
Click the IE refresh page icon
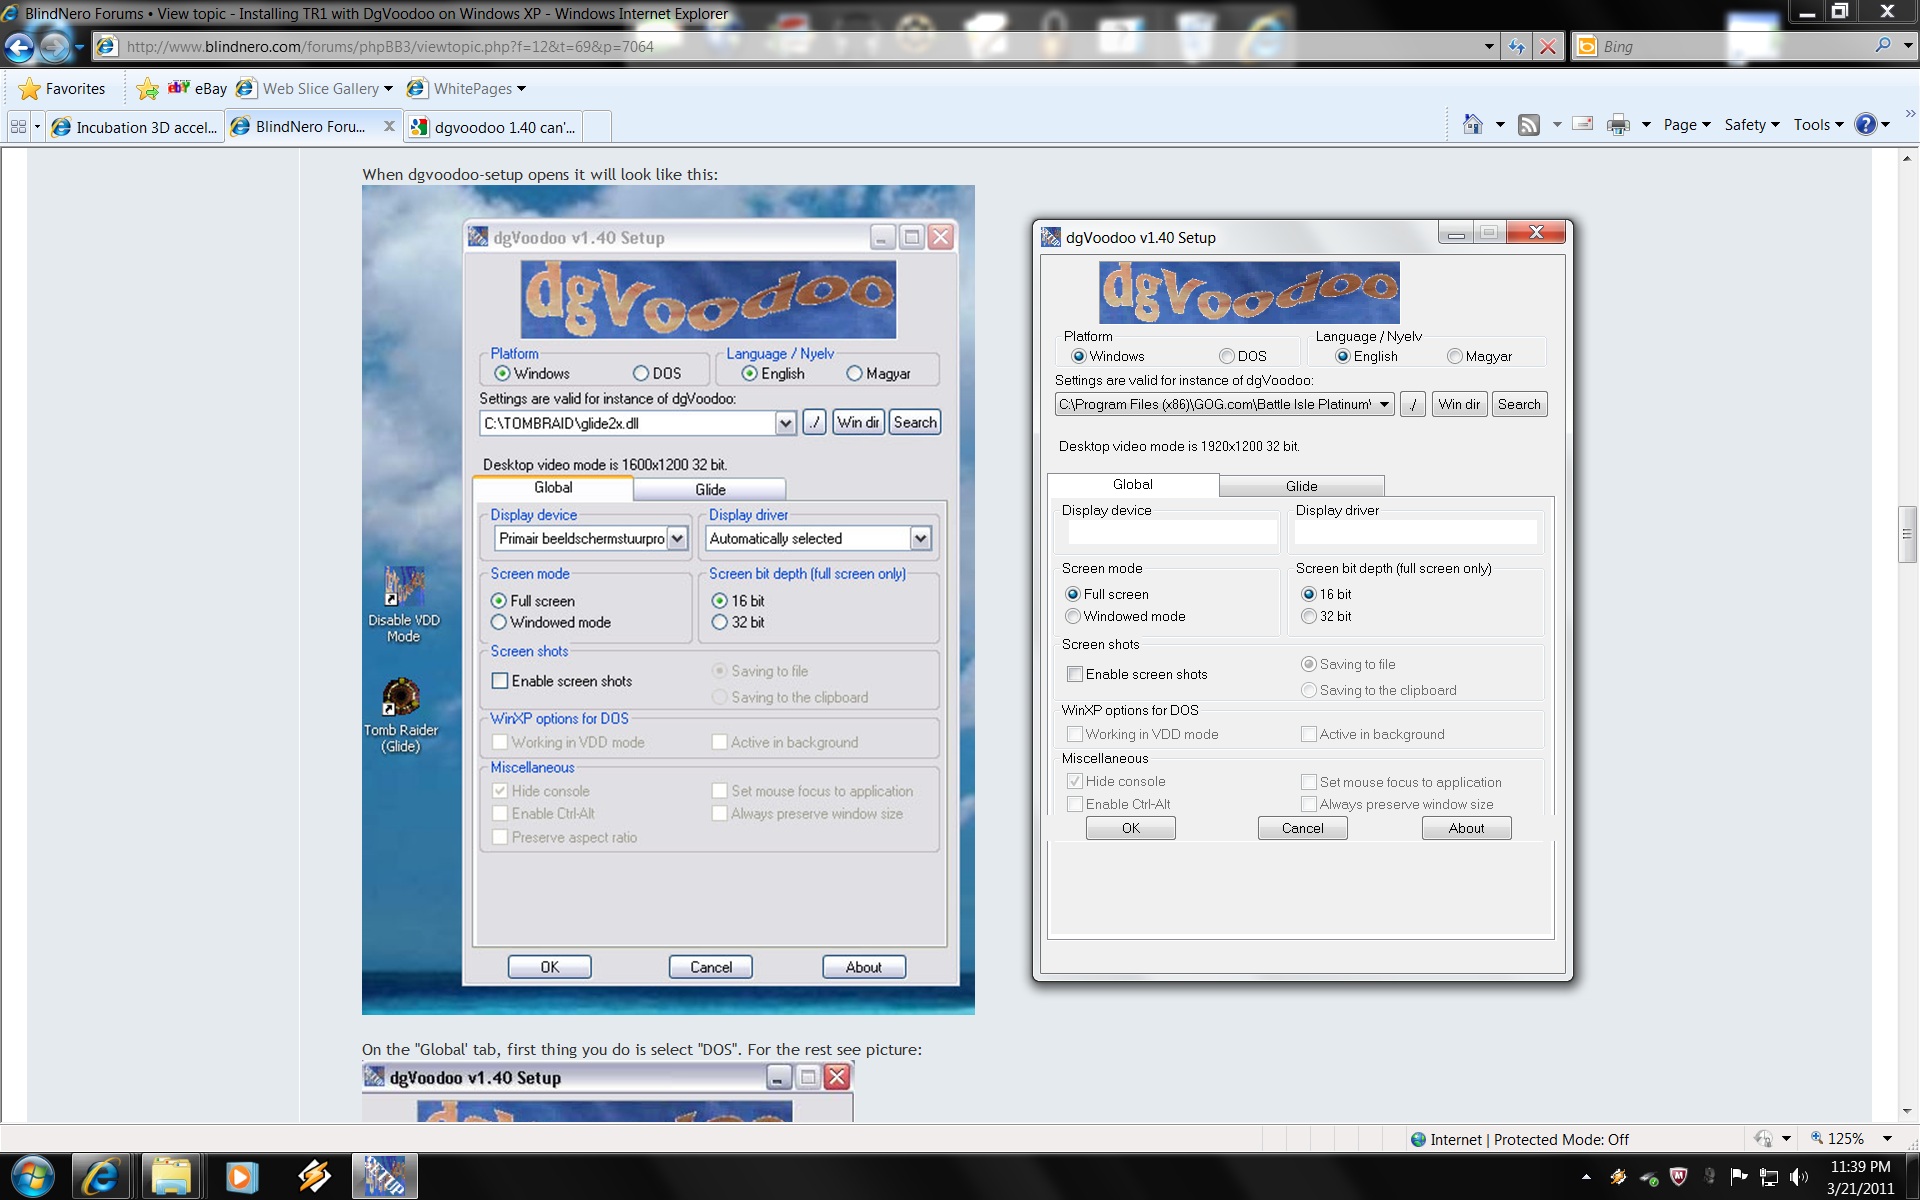1517,47
